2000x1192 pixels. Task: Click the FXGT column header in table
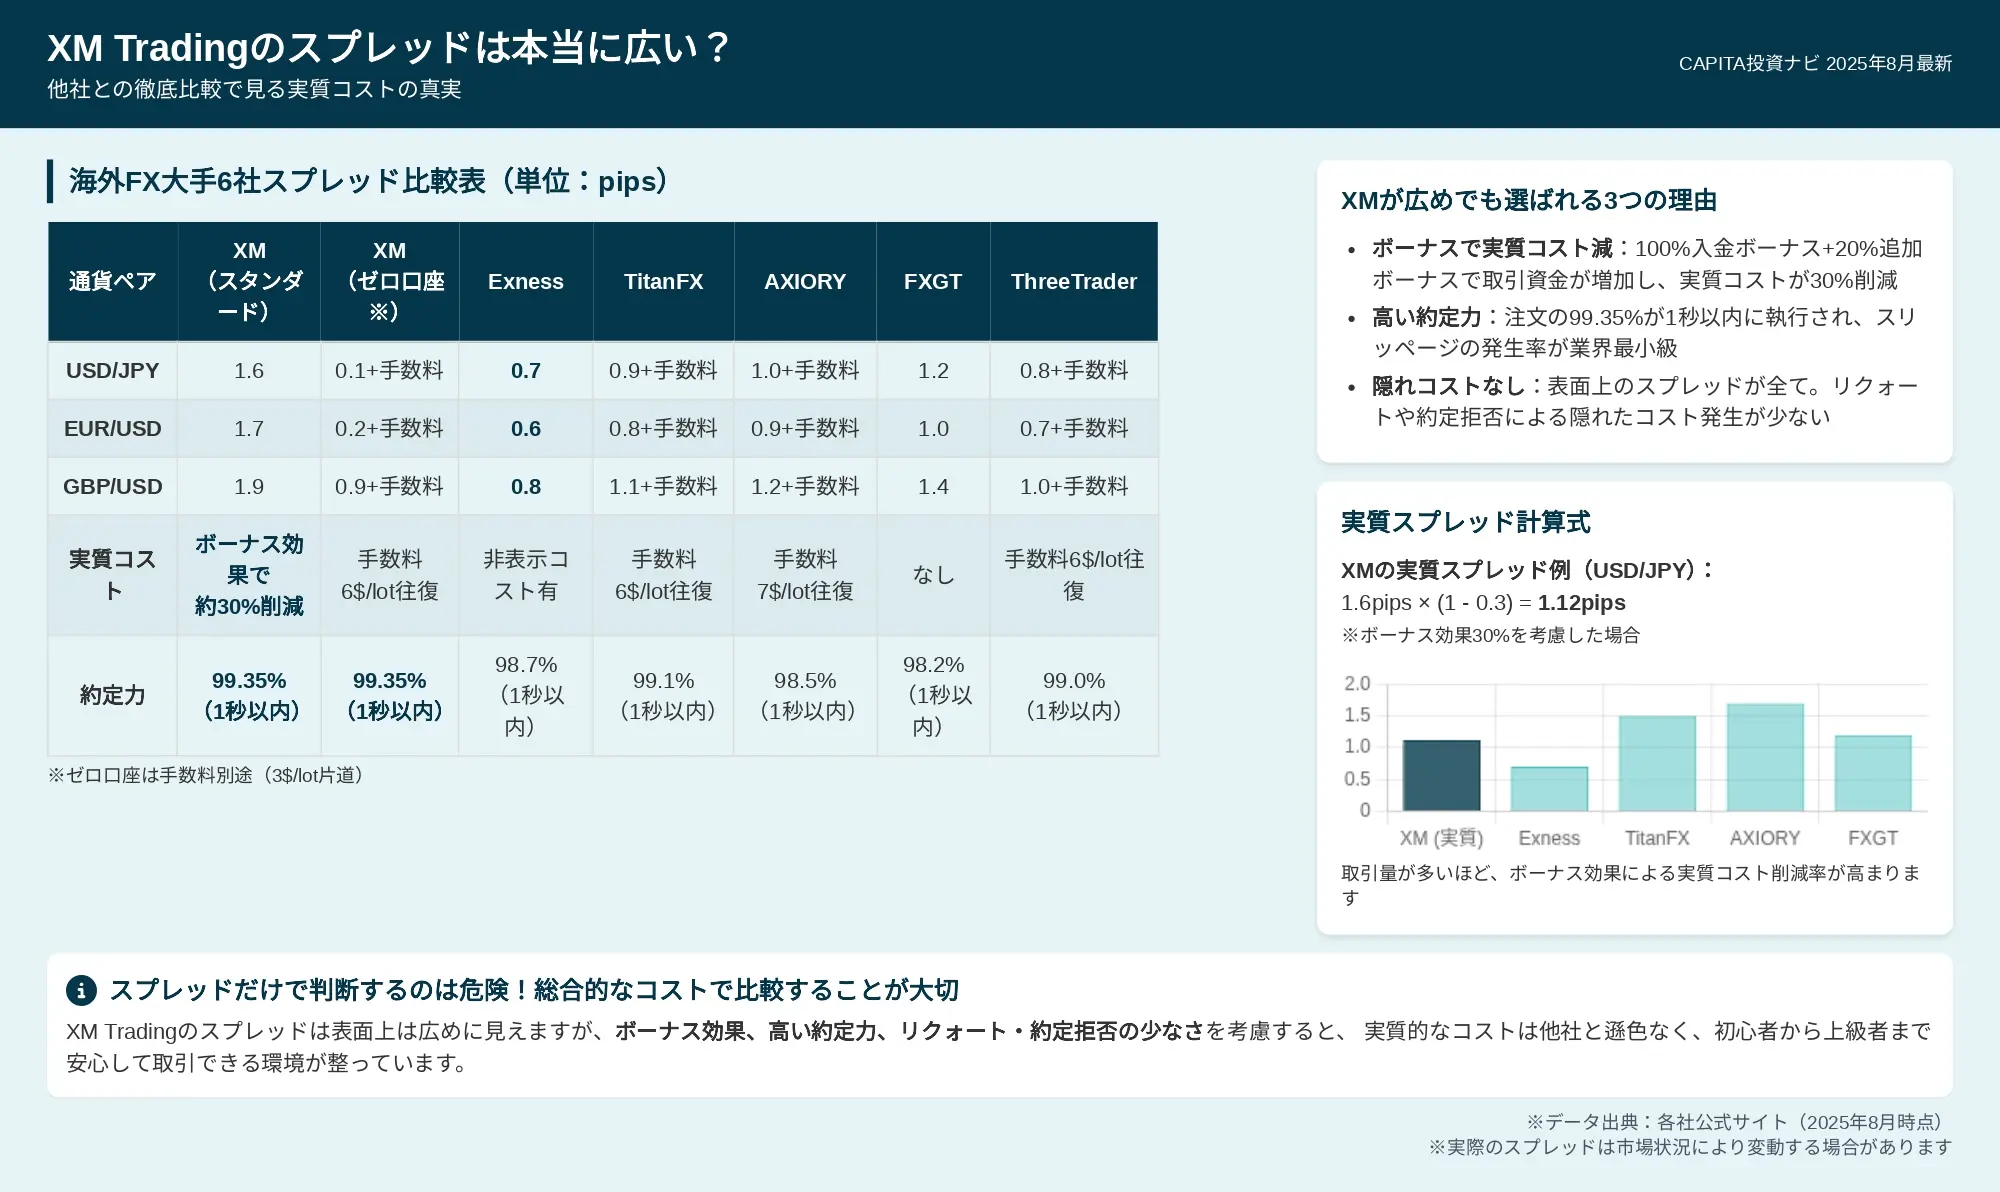[x=933, y=281]
